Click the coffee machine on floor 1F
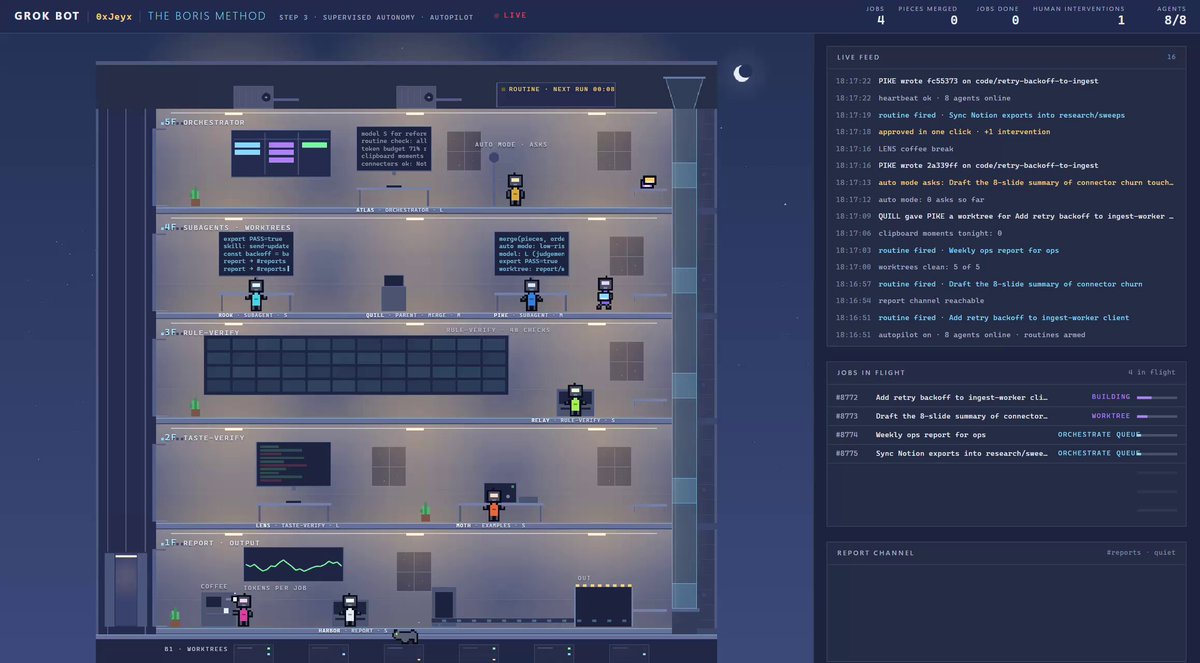This screenshot has width=1200, height=663. (x=215, y=608)
